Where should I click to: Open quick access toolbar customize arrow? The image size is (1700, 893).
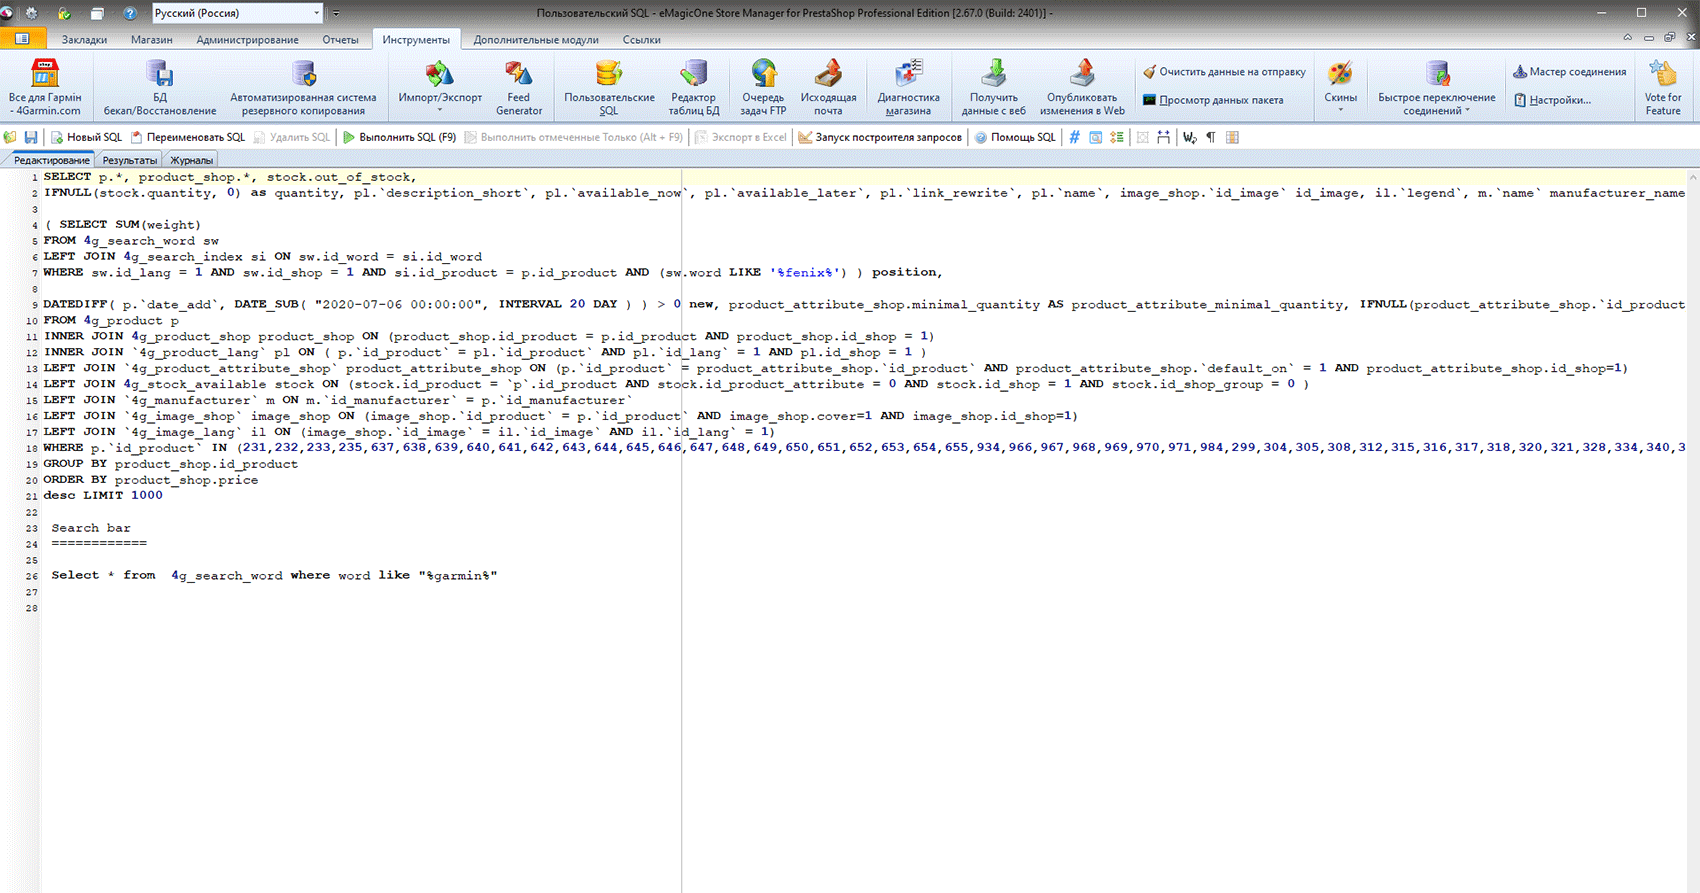336,14
